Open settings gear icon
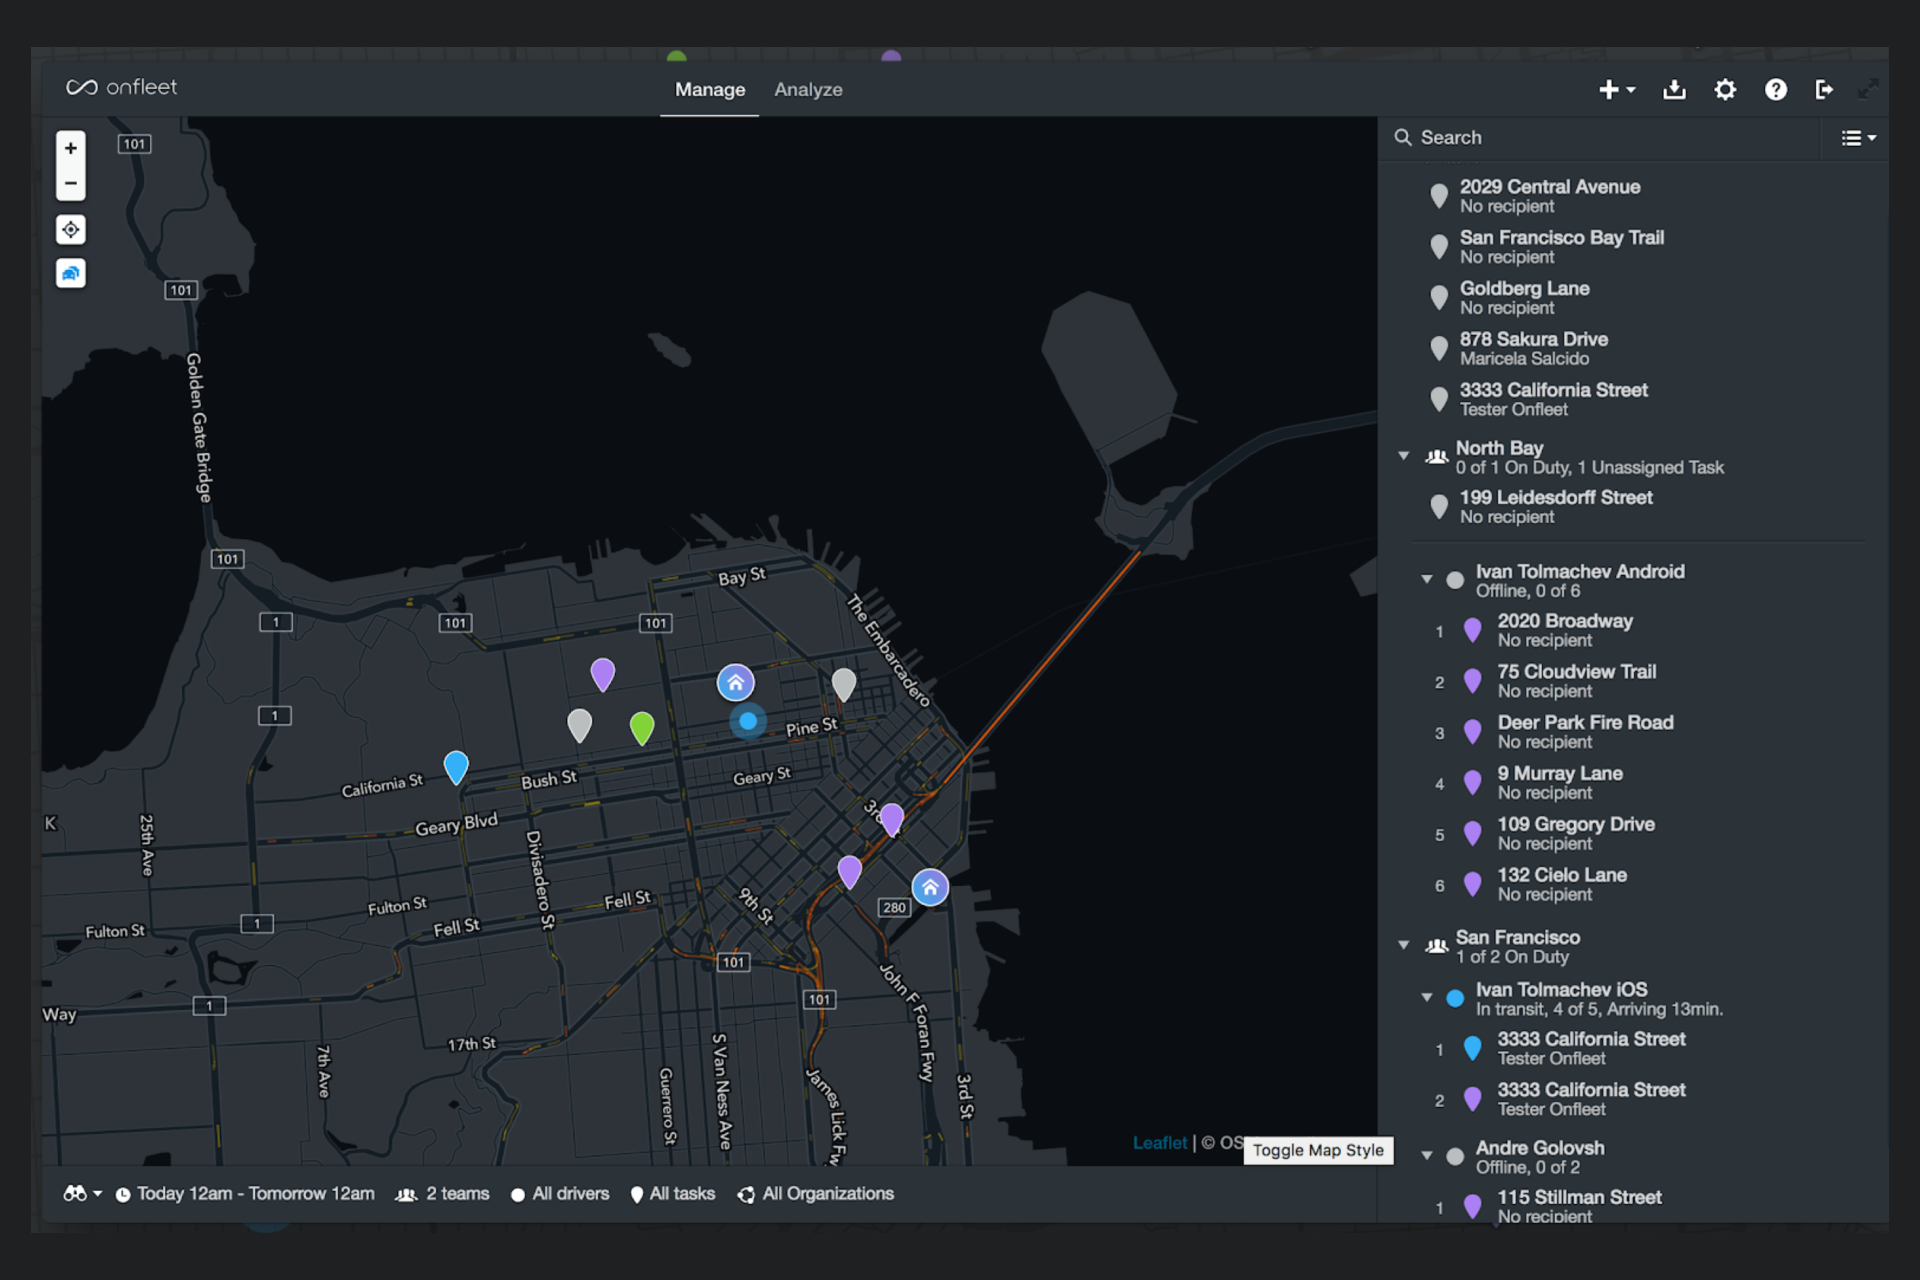The image size is (1920, 1280). 1725,90
